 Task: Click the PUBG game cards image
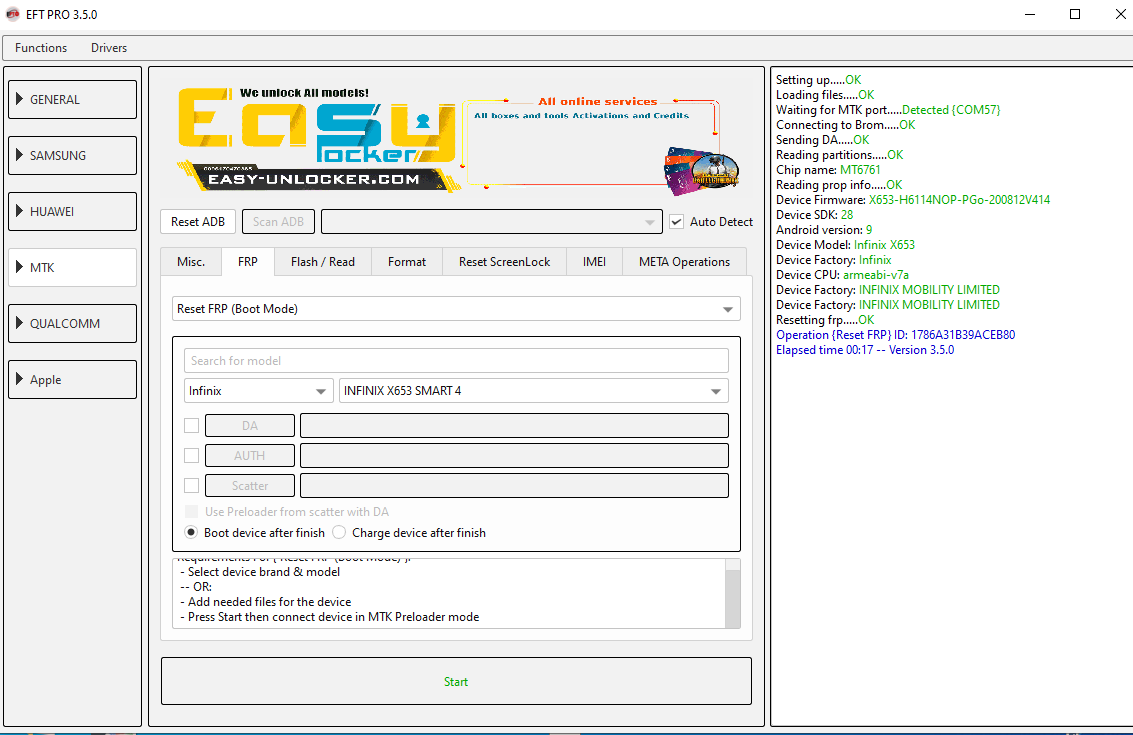click(x=702, y=172)
